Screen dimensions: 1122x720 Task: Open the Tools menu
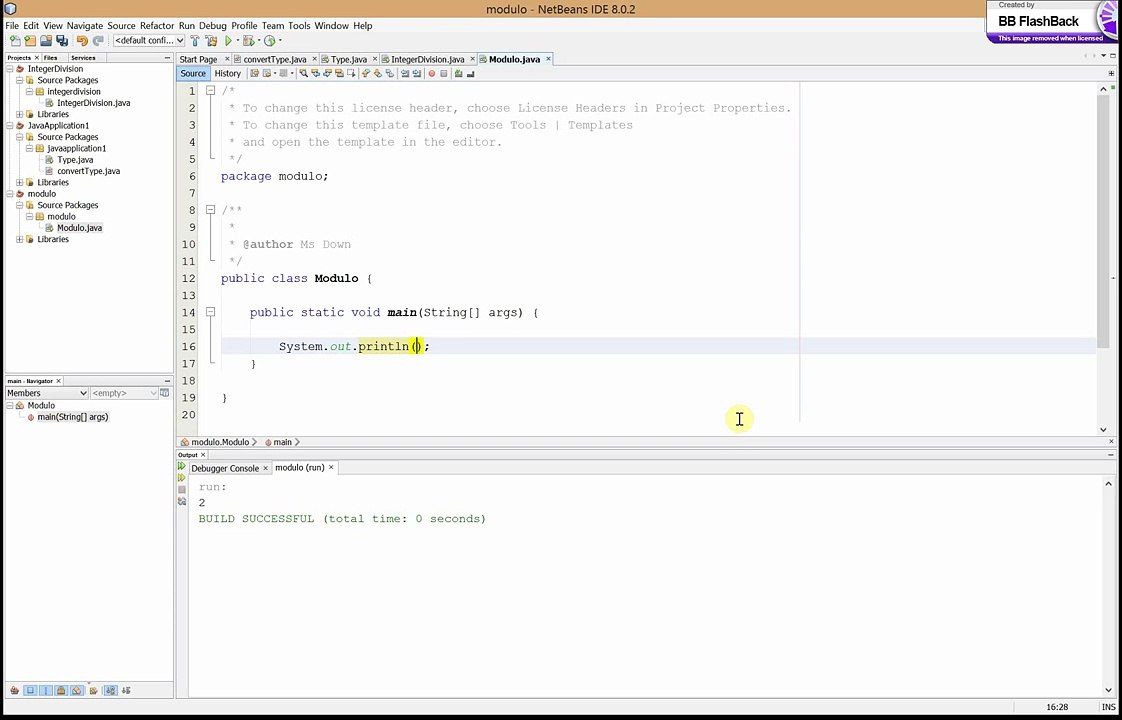(299, 26)
